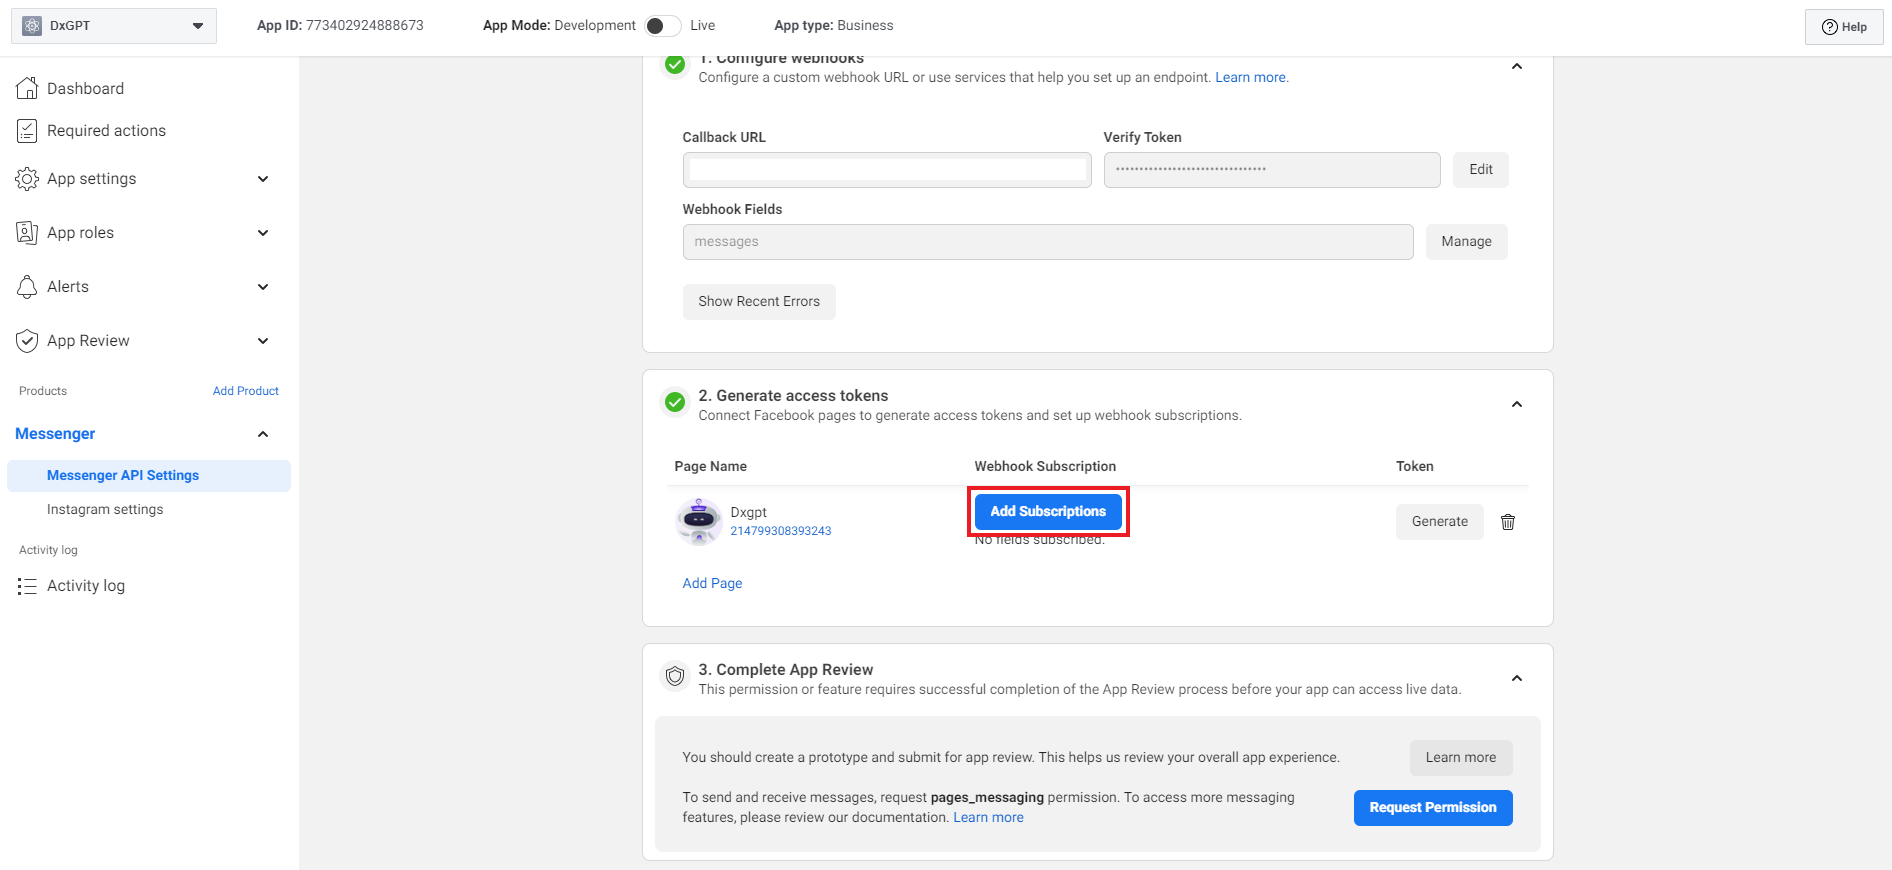Screen dimensions: 1892x870
Task: Expand the App settings submenu chevron
Action: tap(263, 179)
